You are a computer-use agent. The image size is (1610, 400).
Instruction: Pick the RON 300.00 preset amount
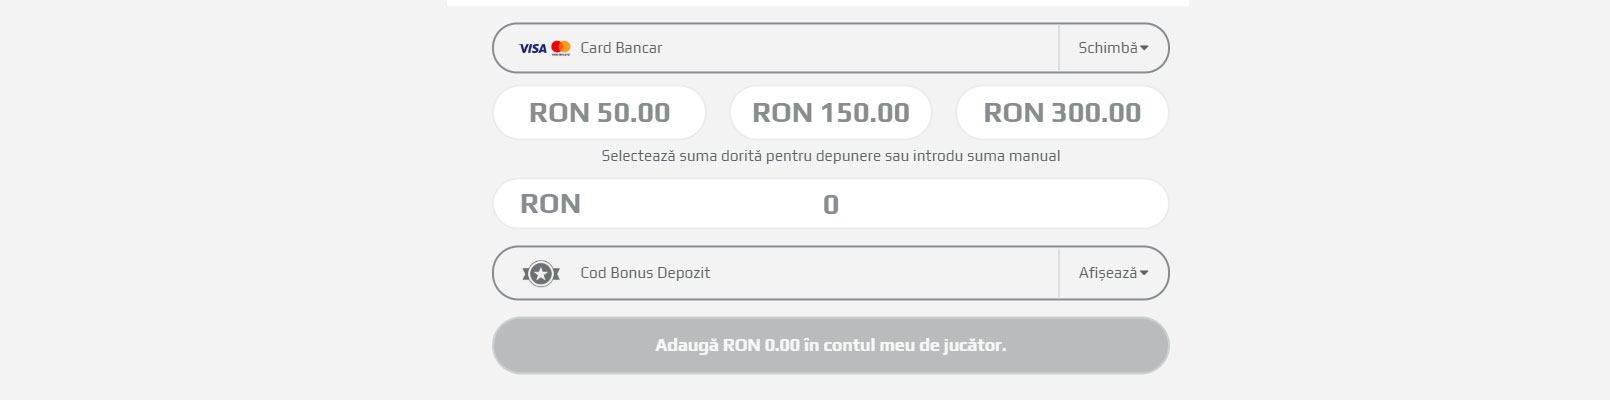pyautogui.click(x=1062, y=113)
